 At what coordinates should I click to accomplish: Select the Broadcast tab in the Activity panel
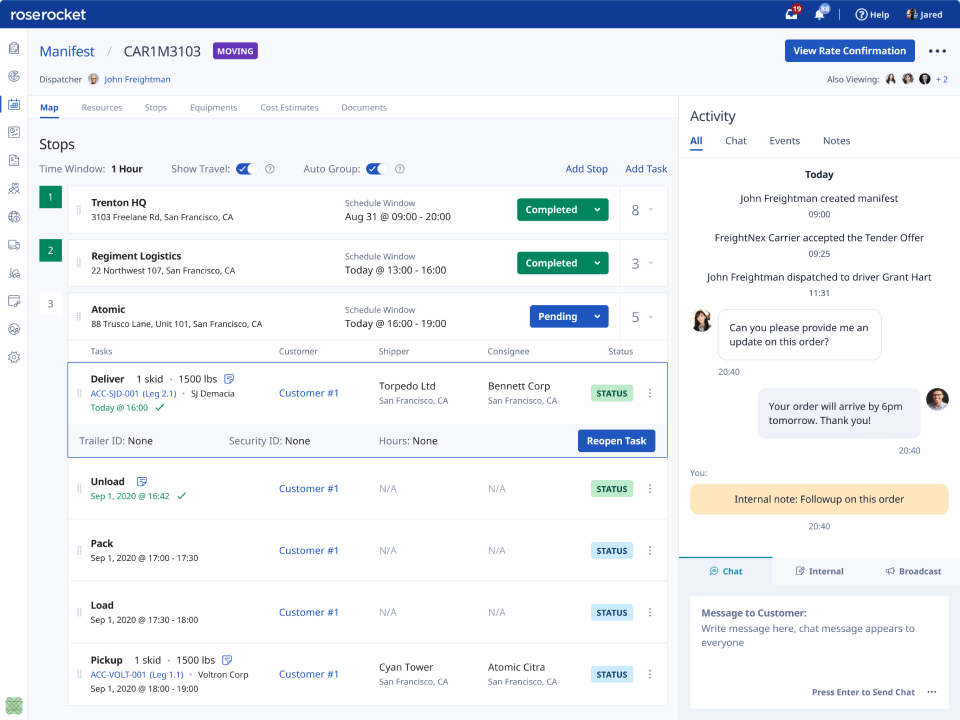913,571
